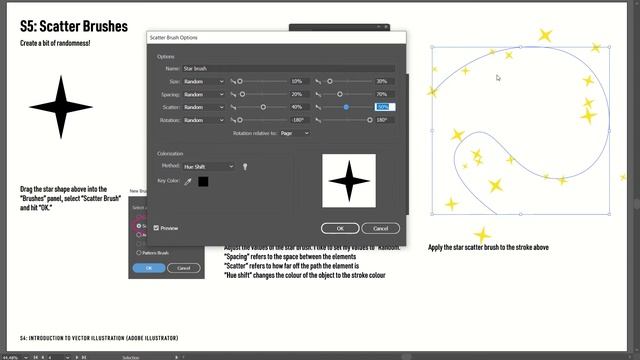640x360 pixels.
Task: Click the Scatter row maximum slider arrow icon
Action: tap(318, 107)
